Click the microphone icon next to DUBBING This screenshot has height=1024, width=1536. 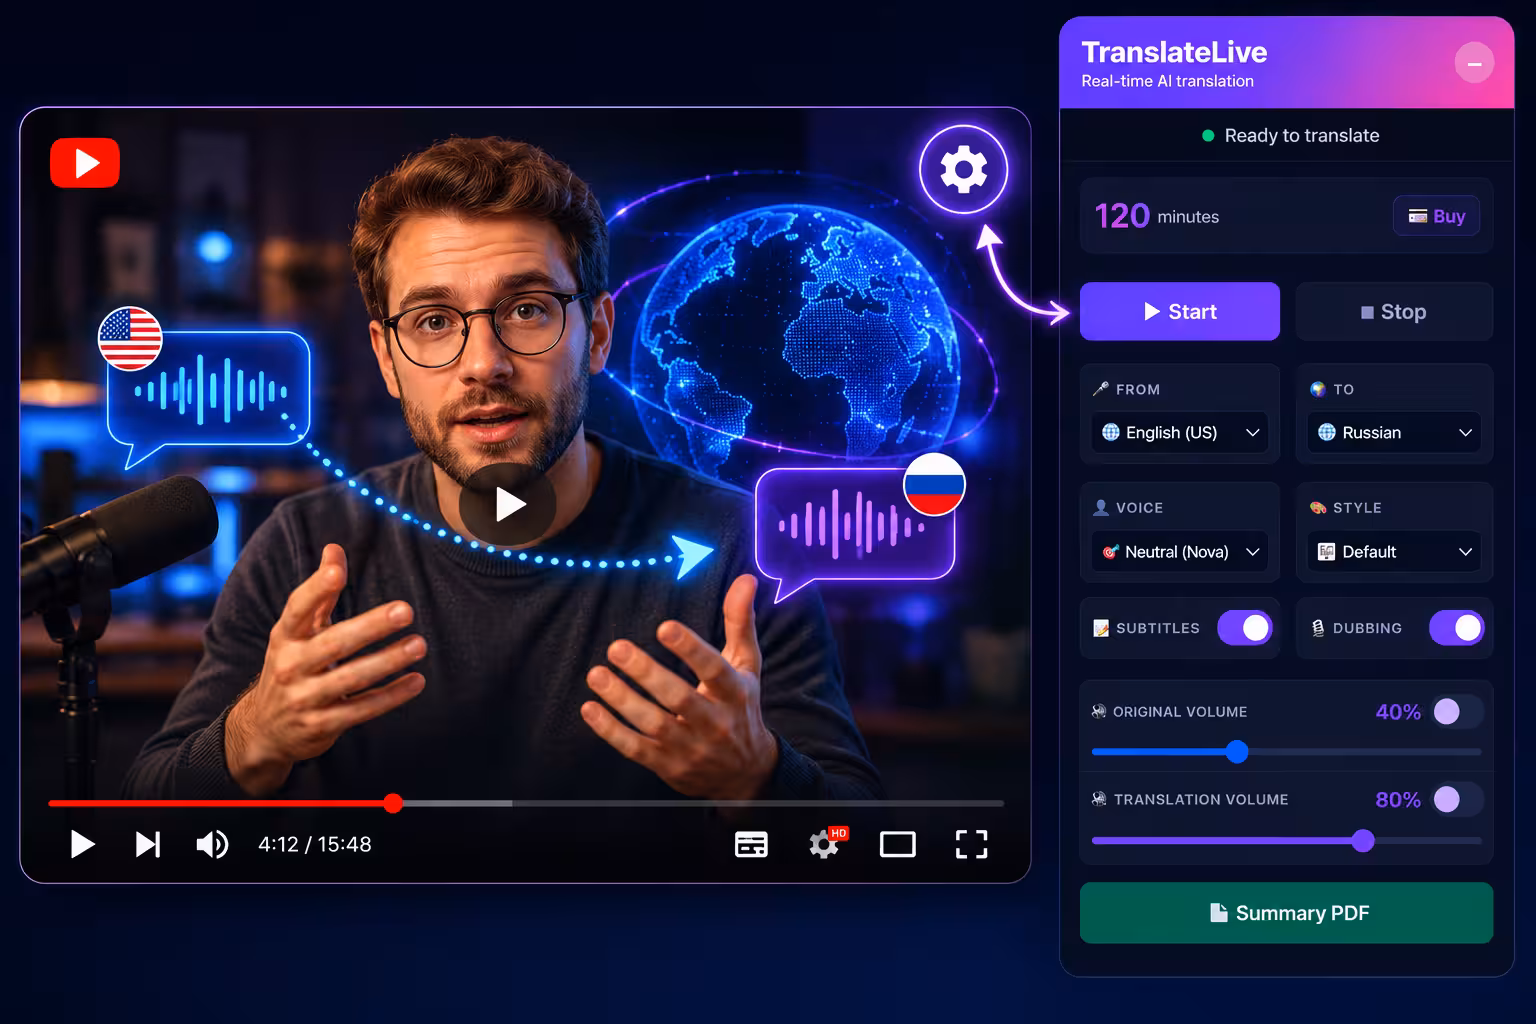(x=1318, y=628)
